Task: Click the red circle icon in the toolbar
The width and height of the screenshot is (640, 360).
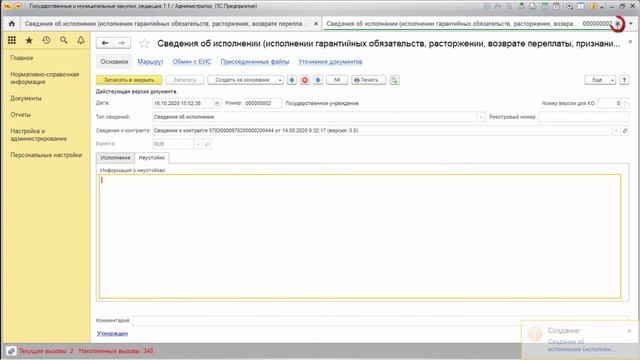Action: [x=305, y=80]
